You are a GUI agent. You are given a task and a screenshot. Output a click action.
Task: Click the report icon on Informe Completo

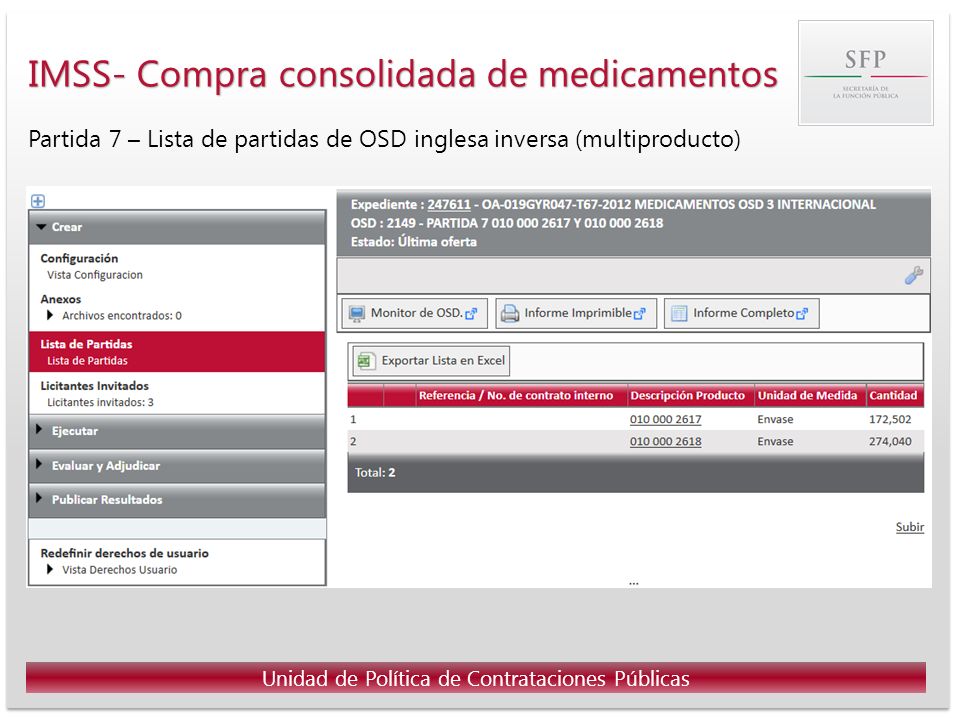679,313
